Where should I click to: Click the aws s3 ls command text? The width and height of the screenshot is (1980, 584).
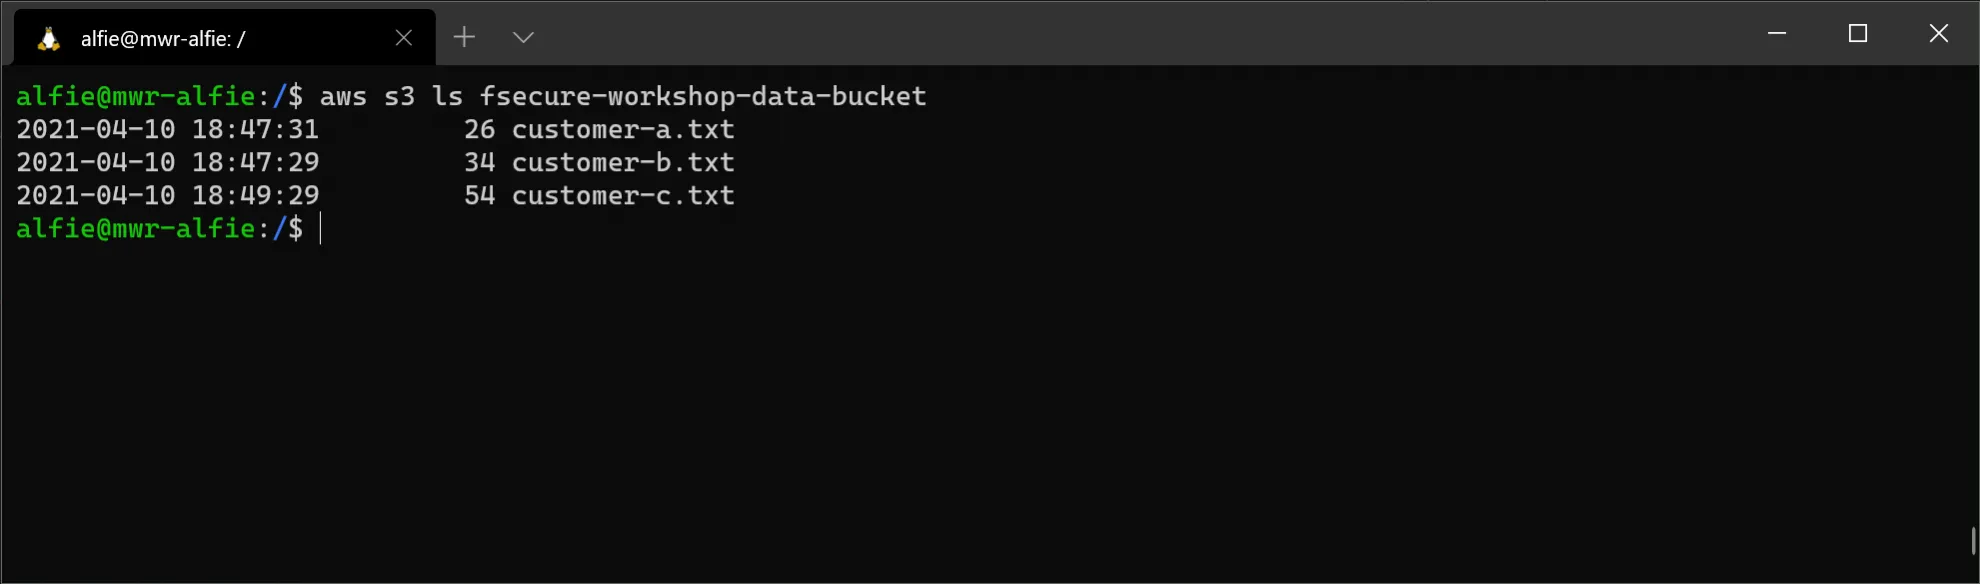click(391, 96)
